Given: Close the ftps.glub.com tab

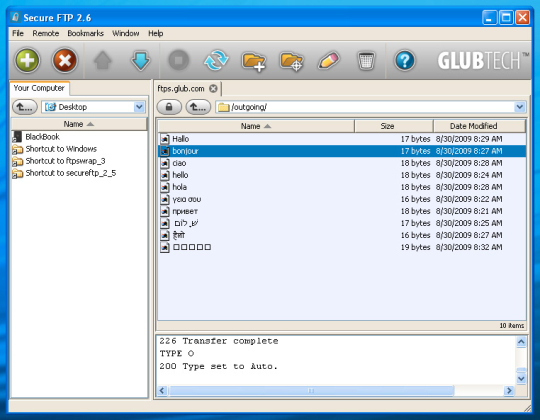Looking at the screenshot, I should [214, 89].
